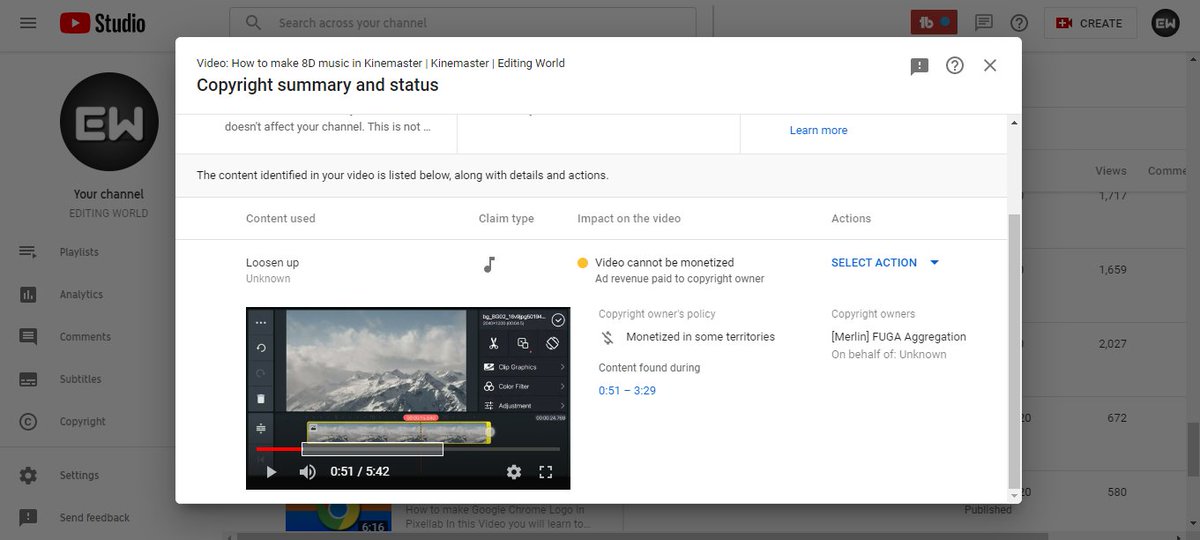Open the EW account avatar menu
1200x540 pixels.
coord(1166,22)
